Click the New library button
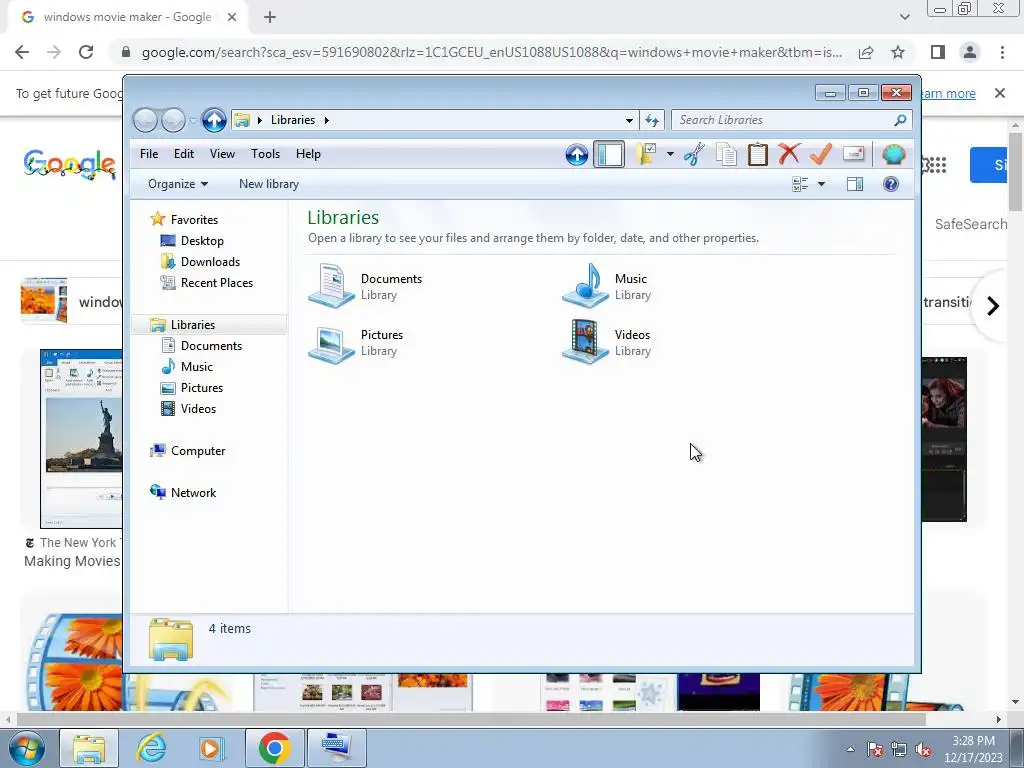The image size is (1024, 768). [x=269, y=184]
